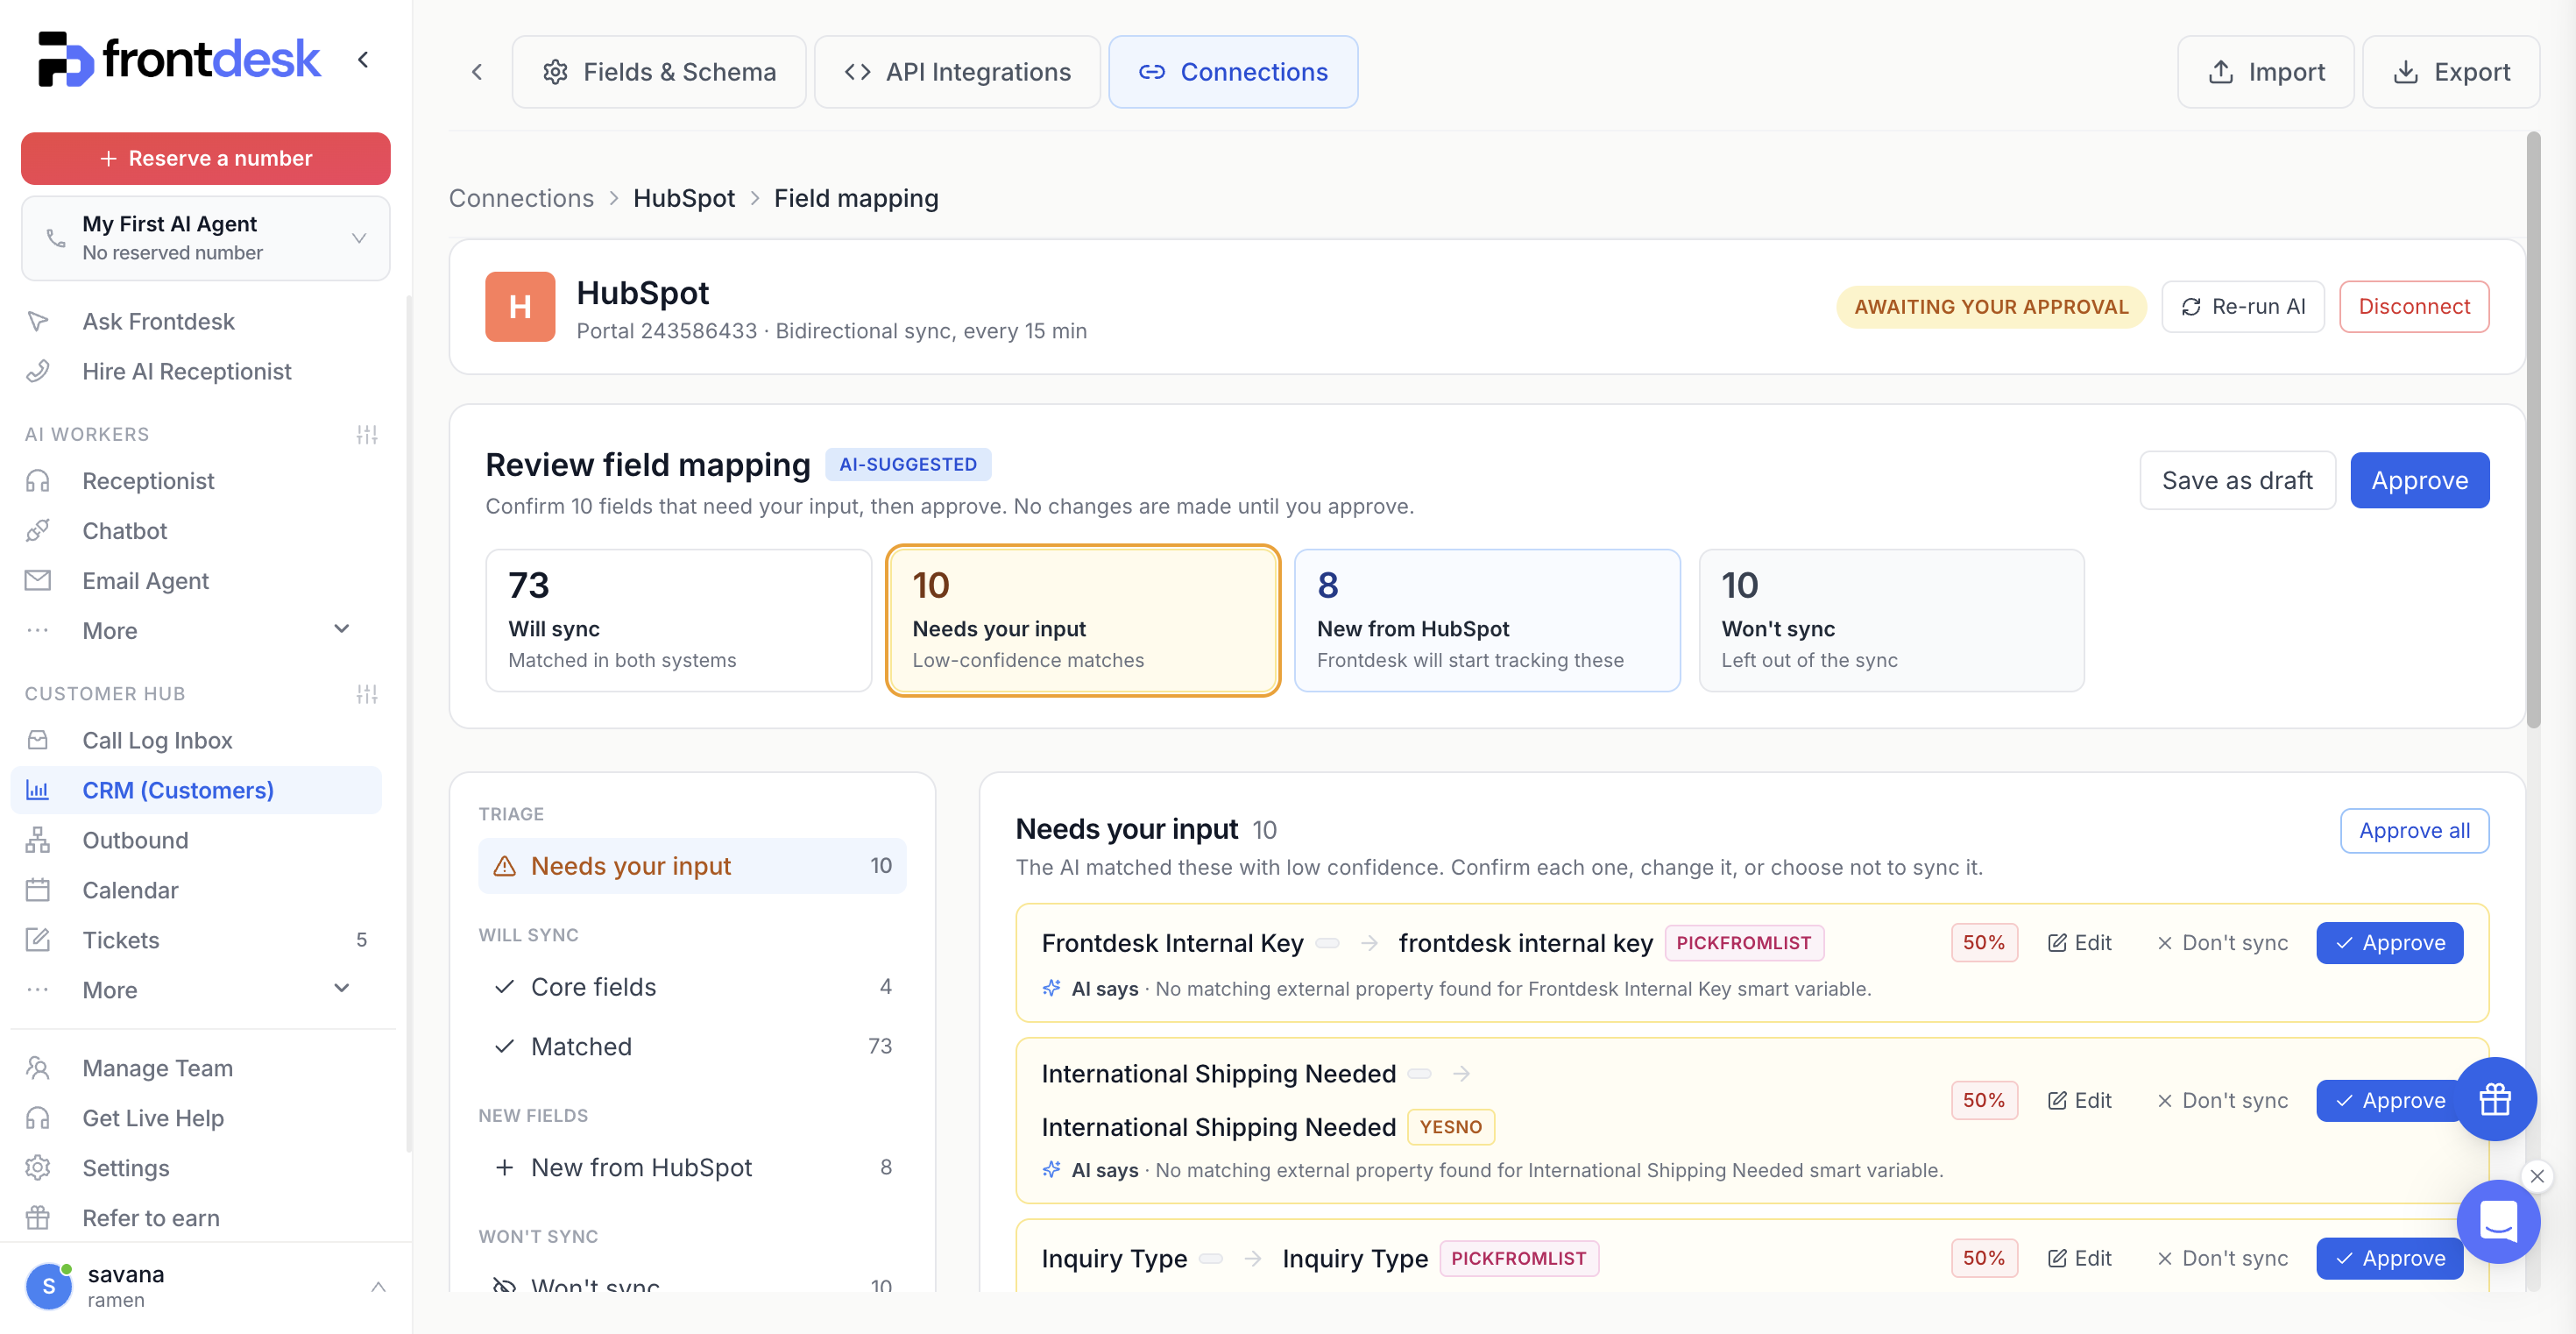Image resolution: width=2576 pixels, height=1334 pixels.
Task: Switch to the API Integrations tab
Action: coord(957,72)
